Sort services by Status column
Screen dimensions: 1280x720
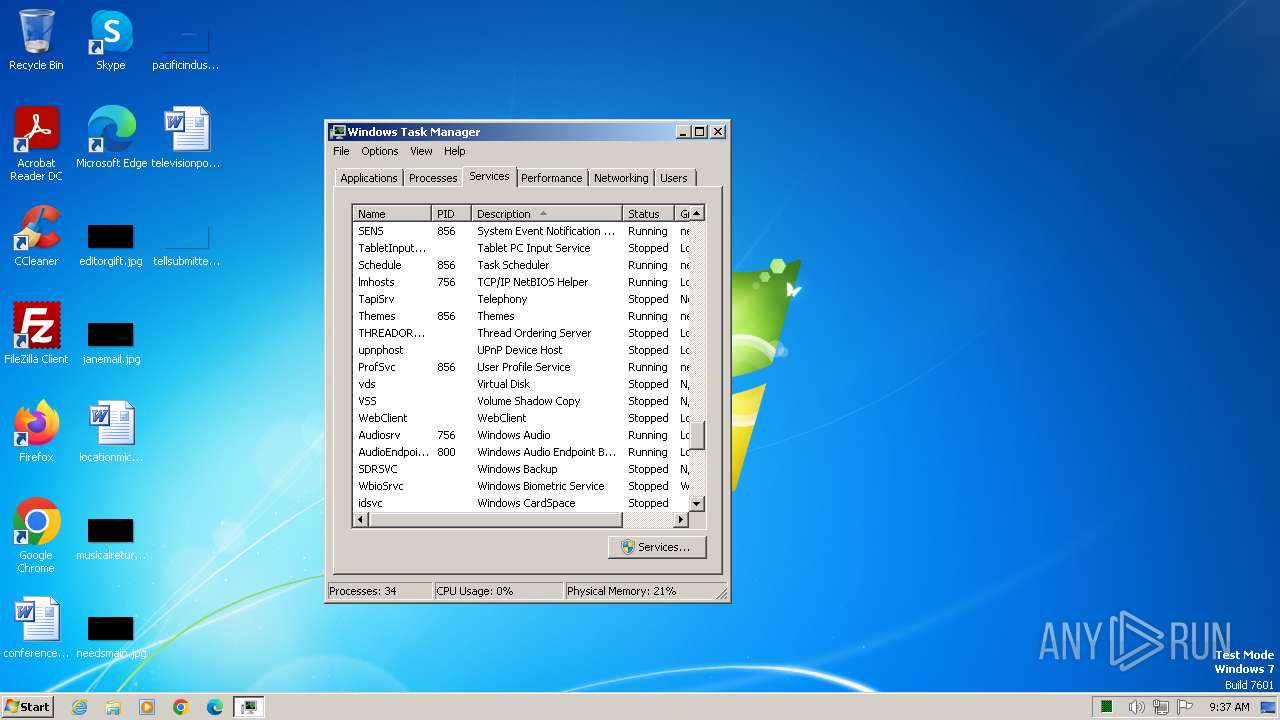click(x=649, y=214)
